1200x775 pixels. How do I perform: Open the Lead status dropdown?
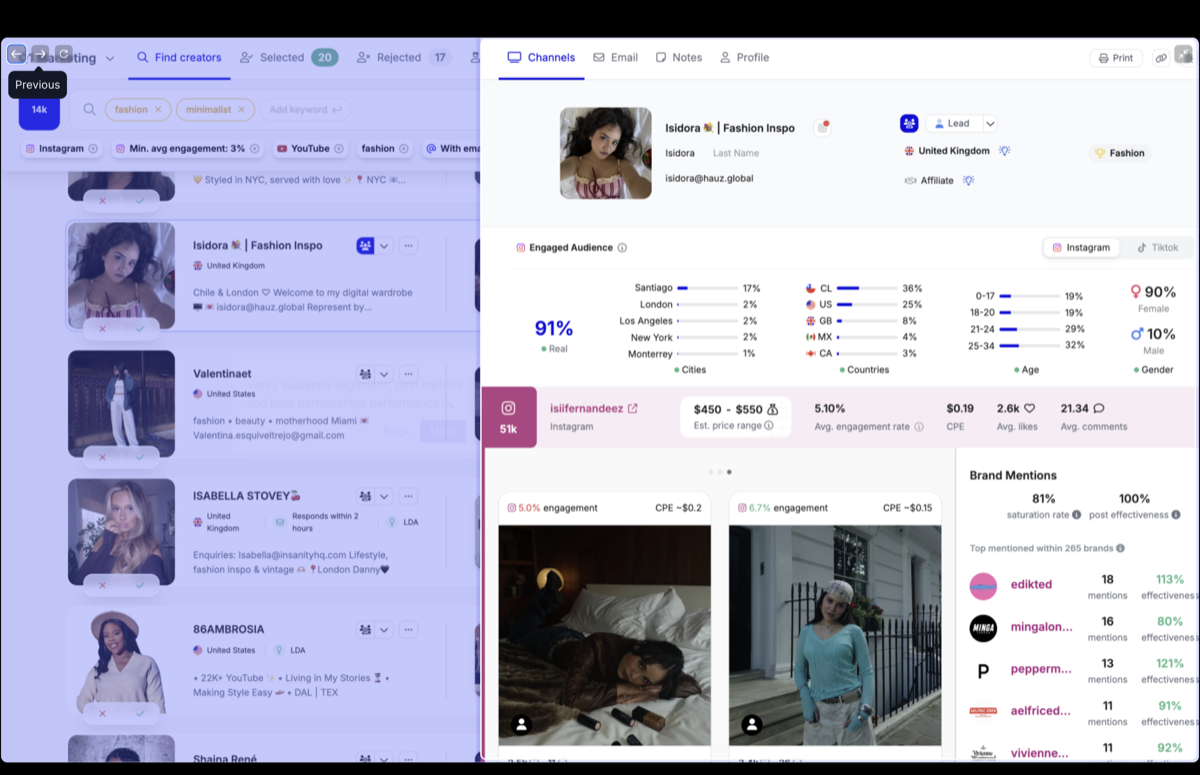point(989,123)
